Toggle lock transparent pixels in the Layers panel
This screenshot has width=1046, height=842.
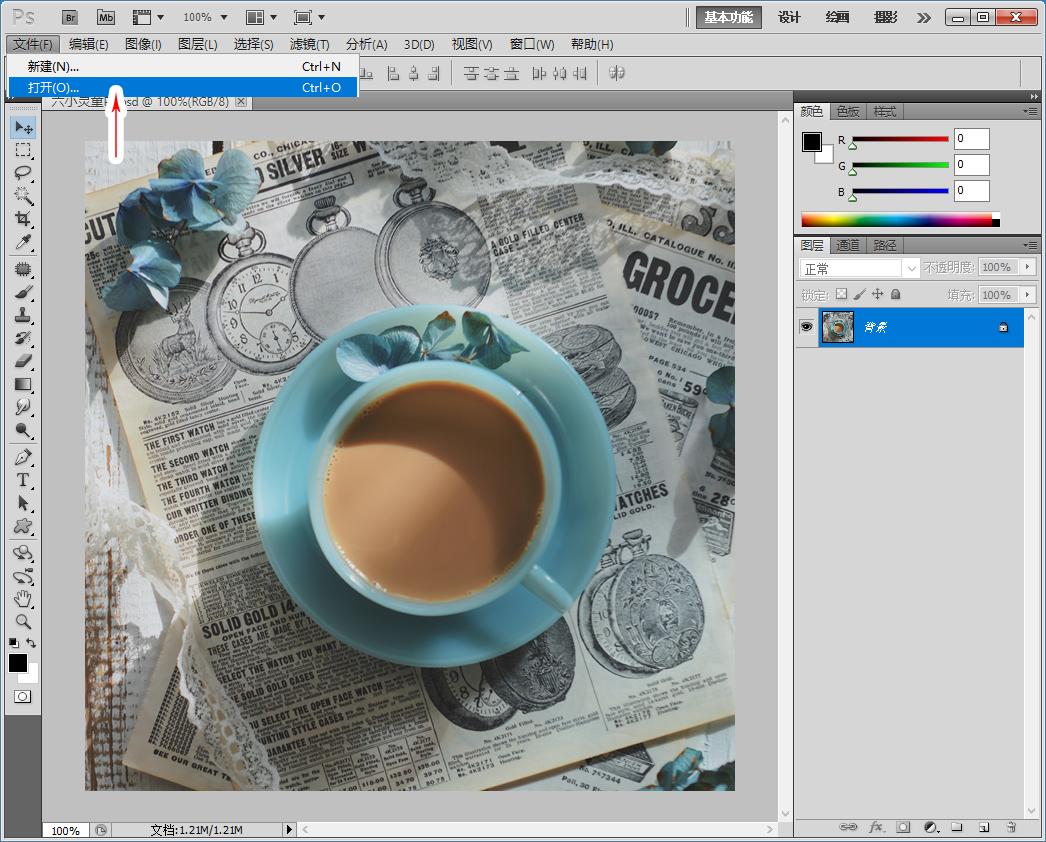841,294
